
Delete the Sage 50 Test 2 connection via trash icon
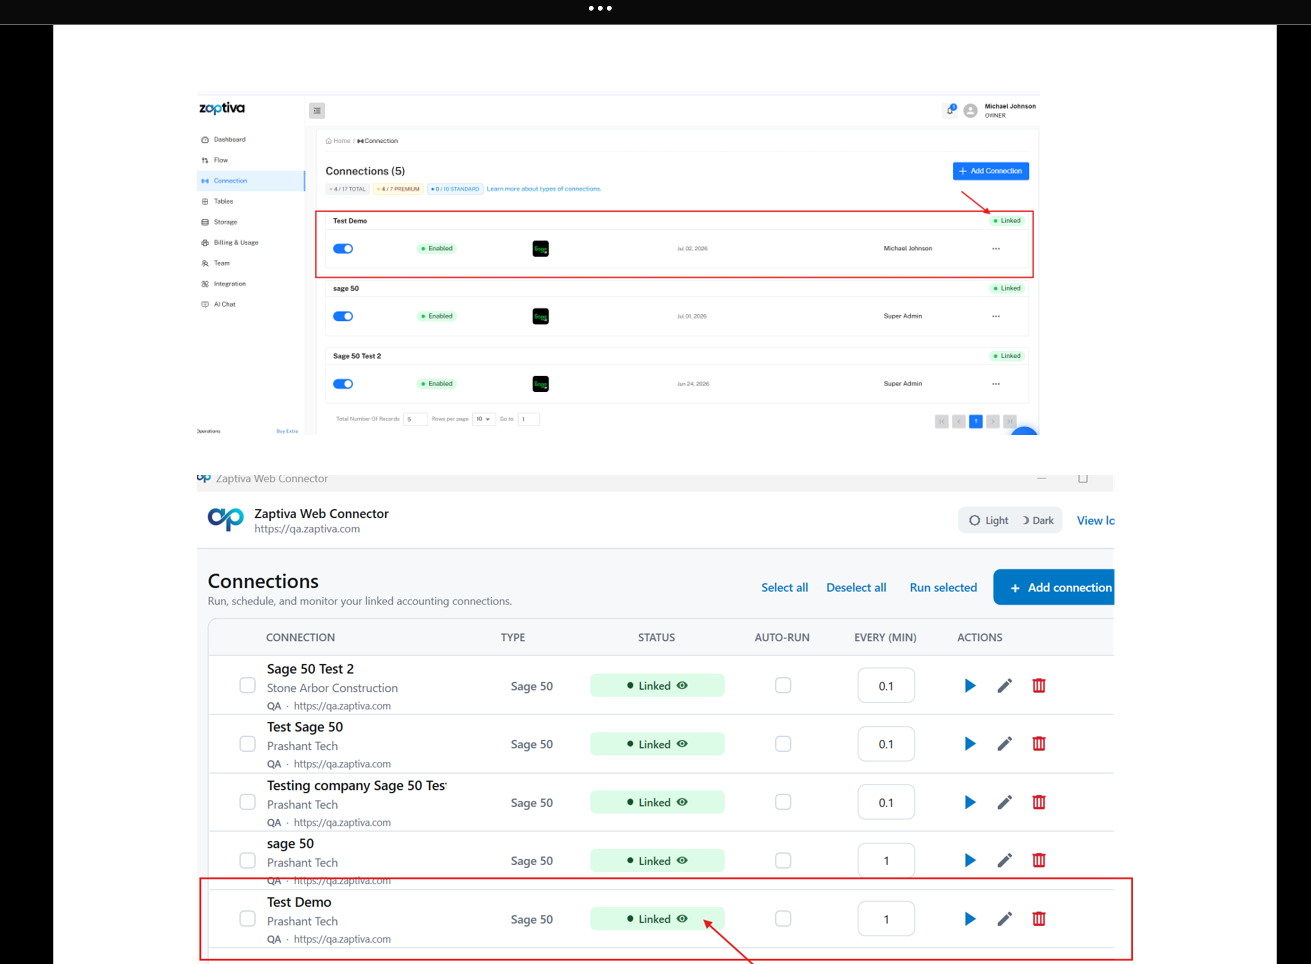pos(1039,686)
